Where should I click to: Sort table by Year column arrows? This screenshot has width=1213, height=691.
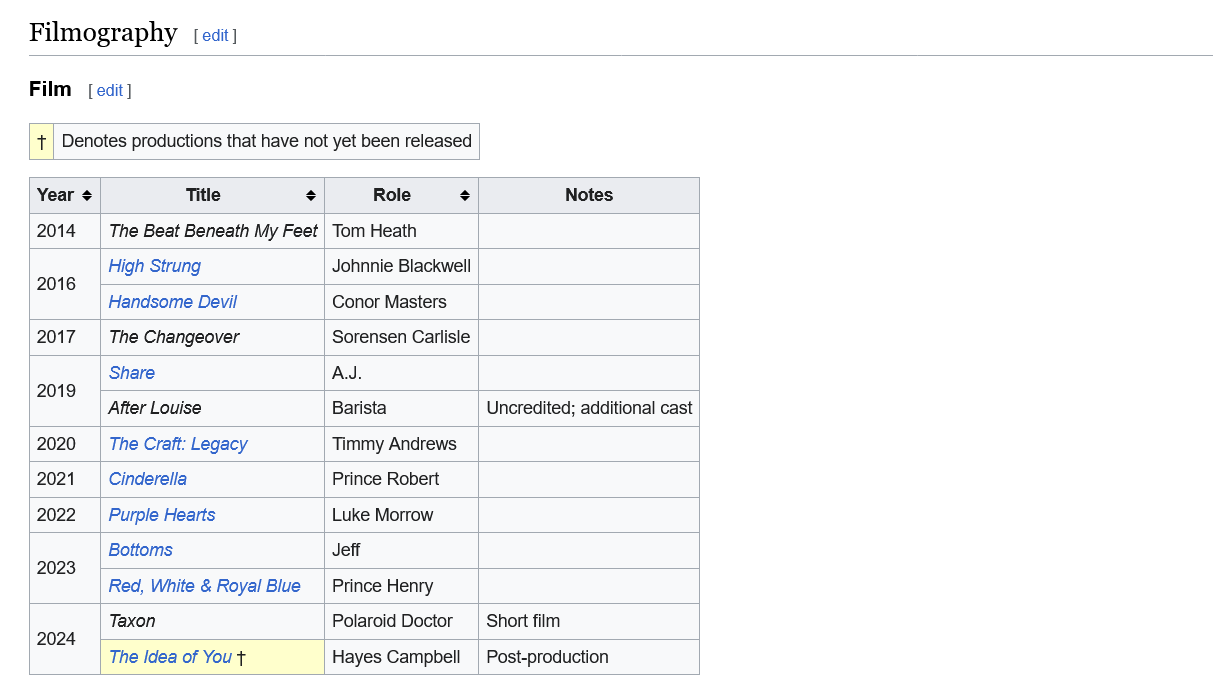87,196
